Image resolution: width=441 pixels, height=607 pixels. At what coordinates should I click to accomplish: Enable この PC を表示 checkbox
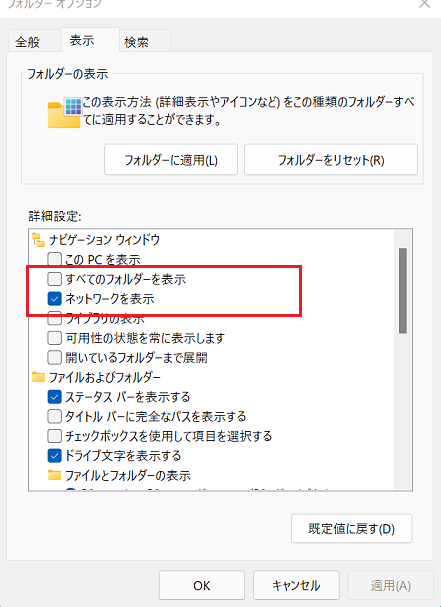pyautogui.click(x=54, y=259)
